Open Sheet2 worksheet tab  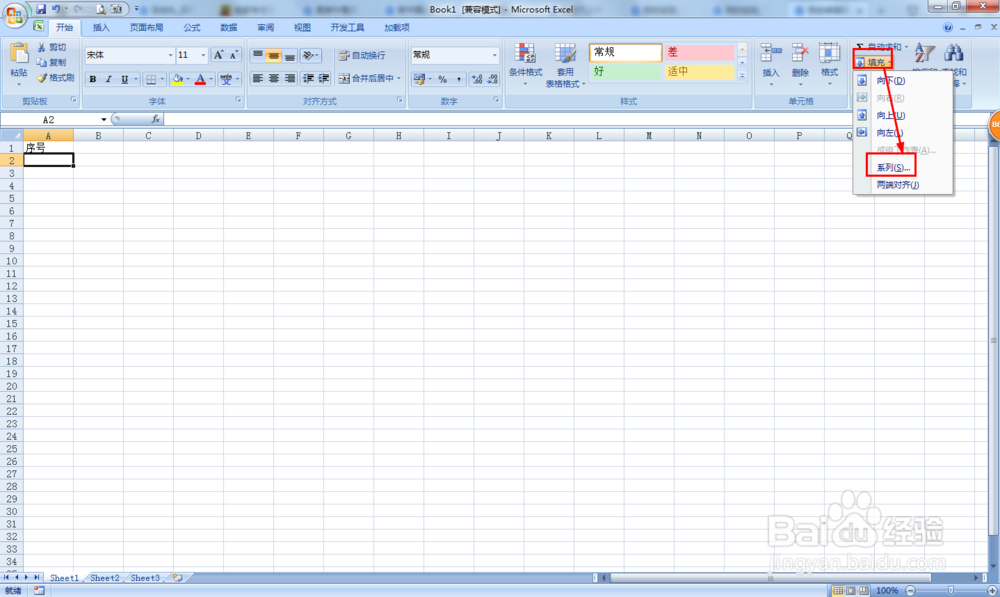pyautogui.click(x=105, y=578)
